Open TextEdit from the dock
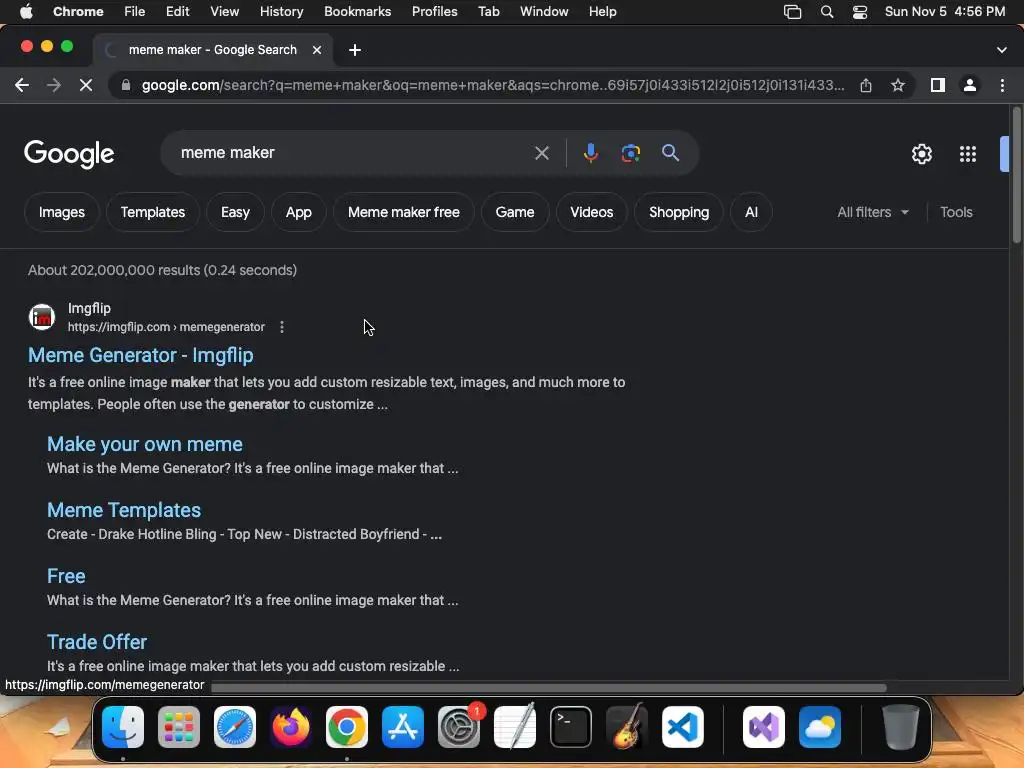The image size is (1024, 768). click(x=515, y=727)
